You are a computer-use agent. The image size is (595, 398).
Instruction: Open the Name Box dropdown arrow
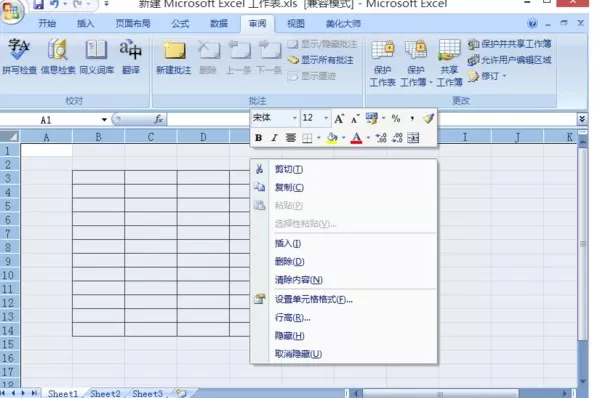tap(104, 120)
